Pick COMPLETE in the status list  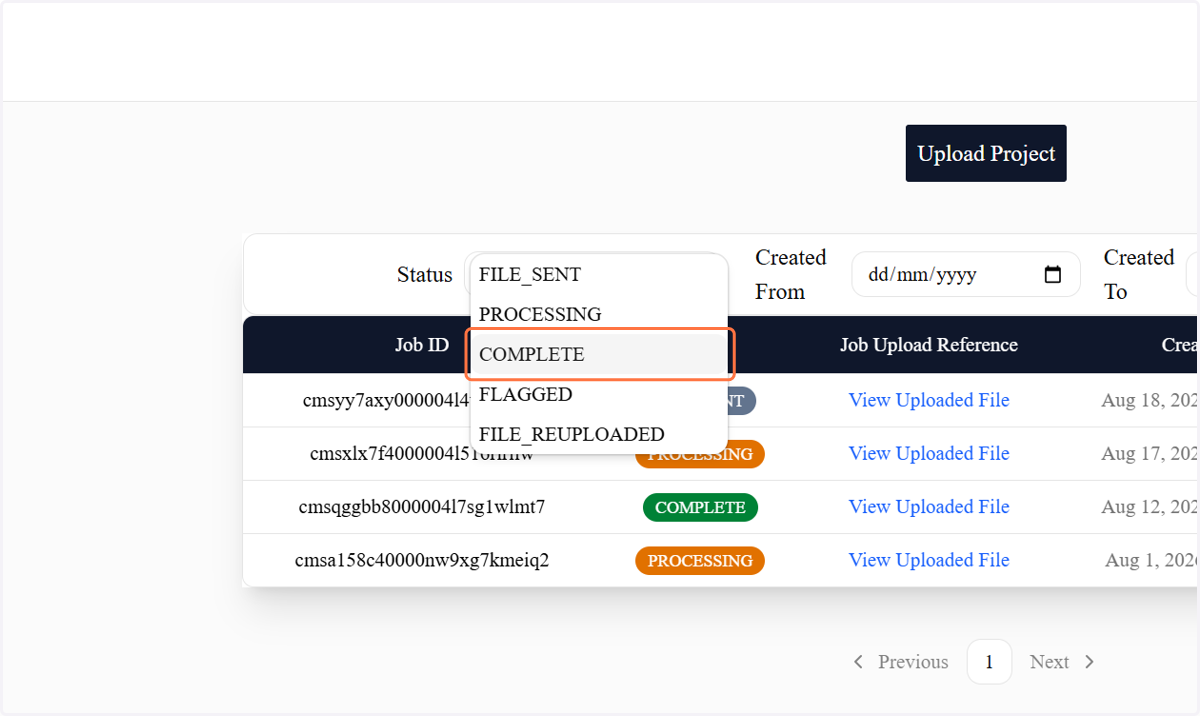click(598, 354)
